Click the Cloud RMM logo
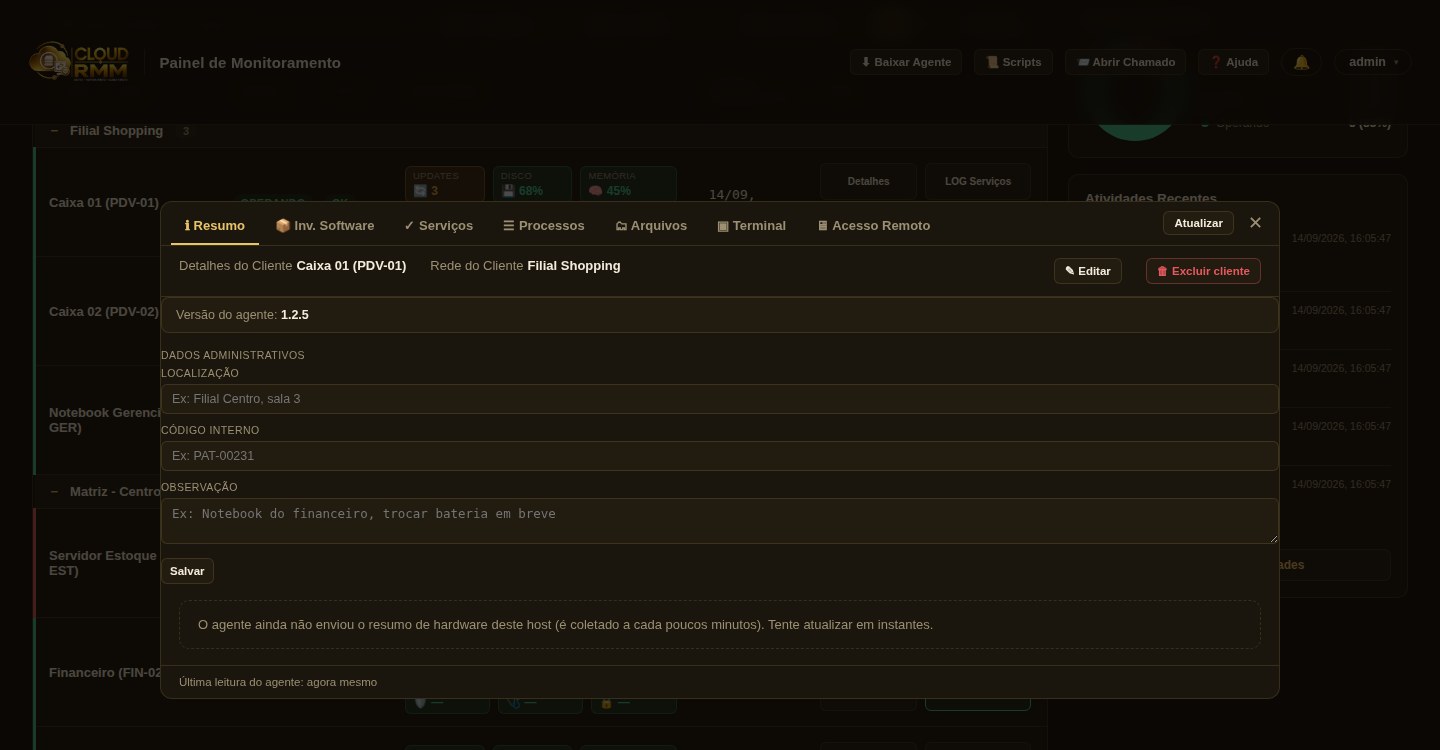Image resolution: width=1440 pixels, height=750 pixels. pos(79,62)
